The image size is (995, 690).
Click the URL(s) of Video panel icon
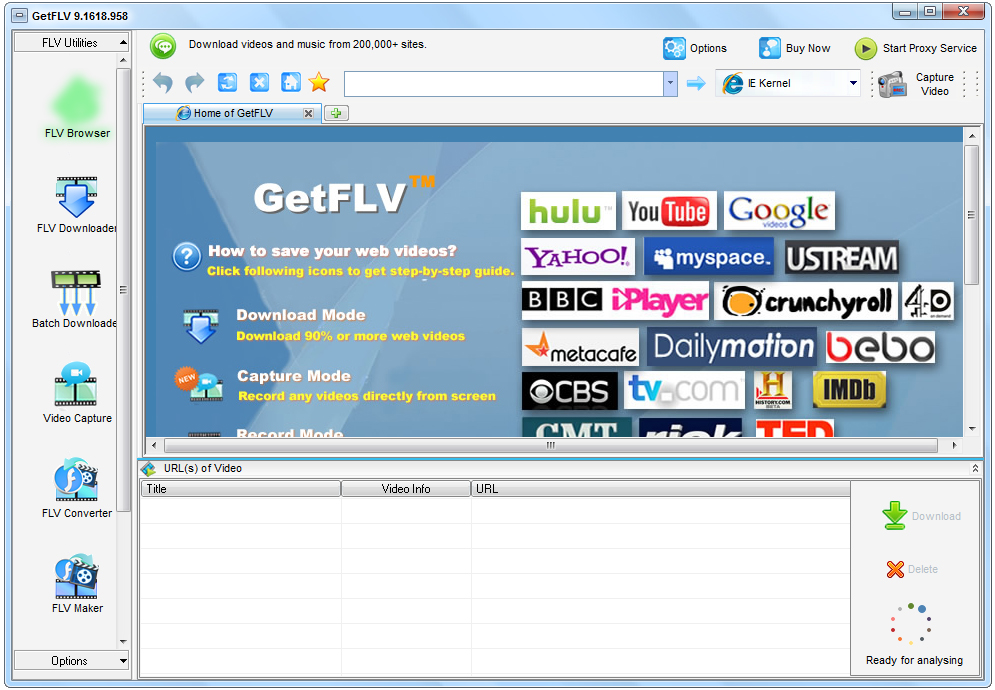tap(148, 468)
